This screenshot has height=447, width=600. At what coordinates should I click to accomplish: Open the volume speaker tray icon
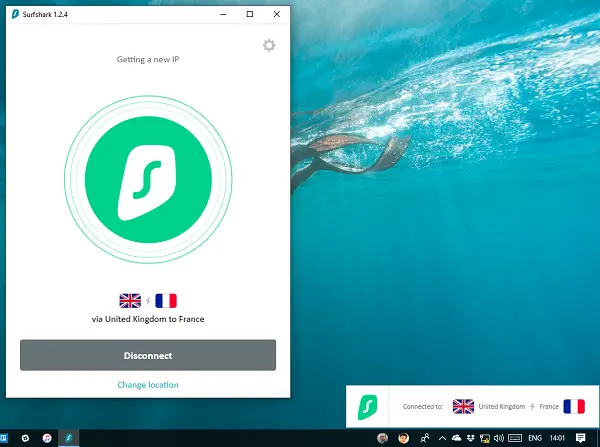(x=499, y=438)
